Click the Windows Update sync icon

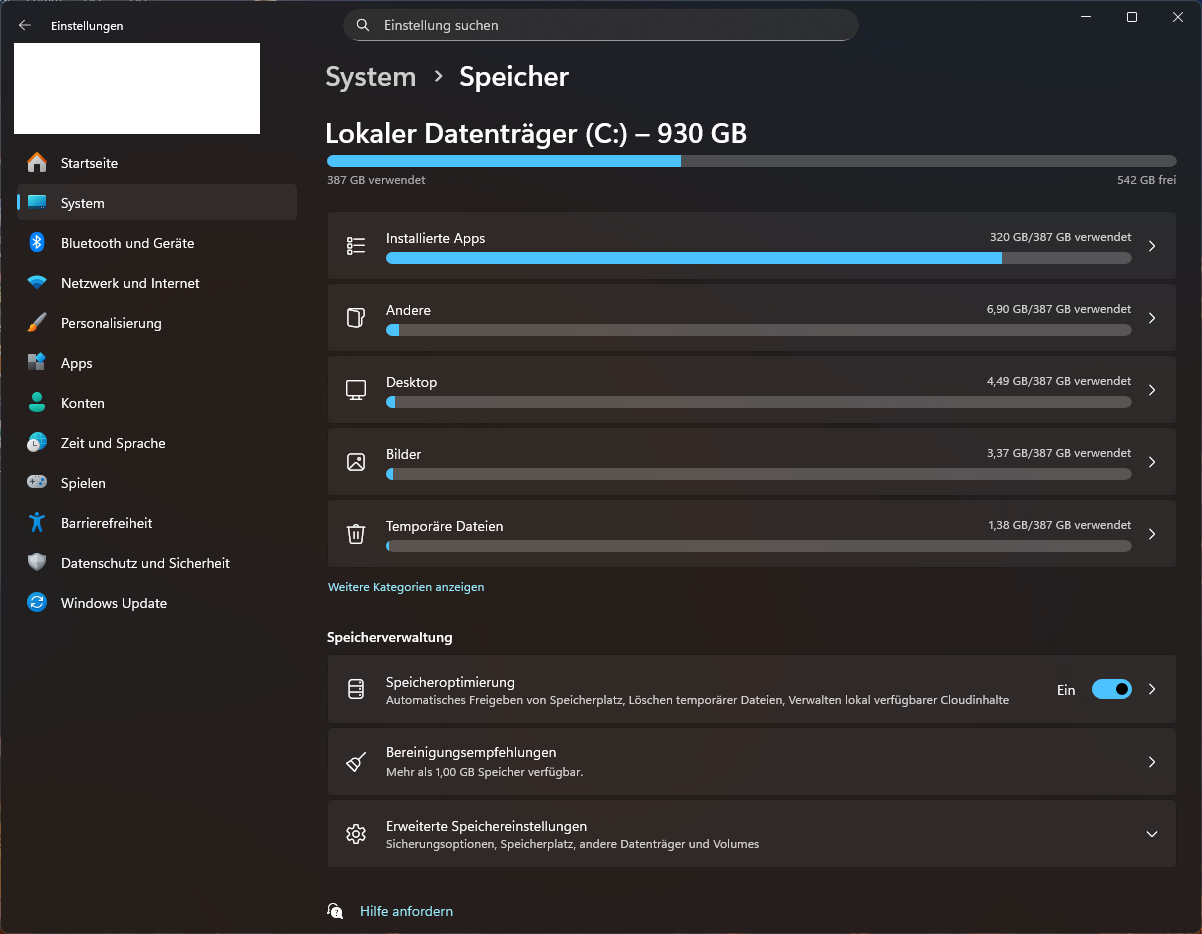click(x=37, y=602)
